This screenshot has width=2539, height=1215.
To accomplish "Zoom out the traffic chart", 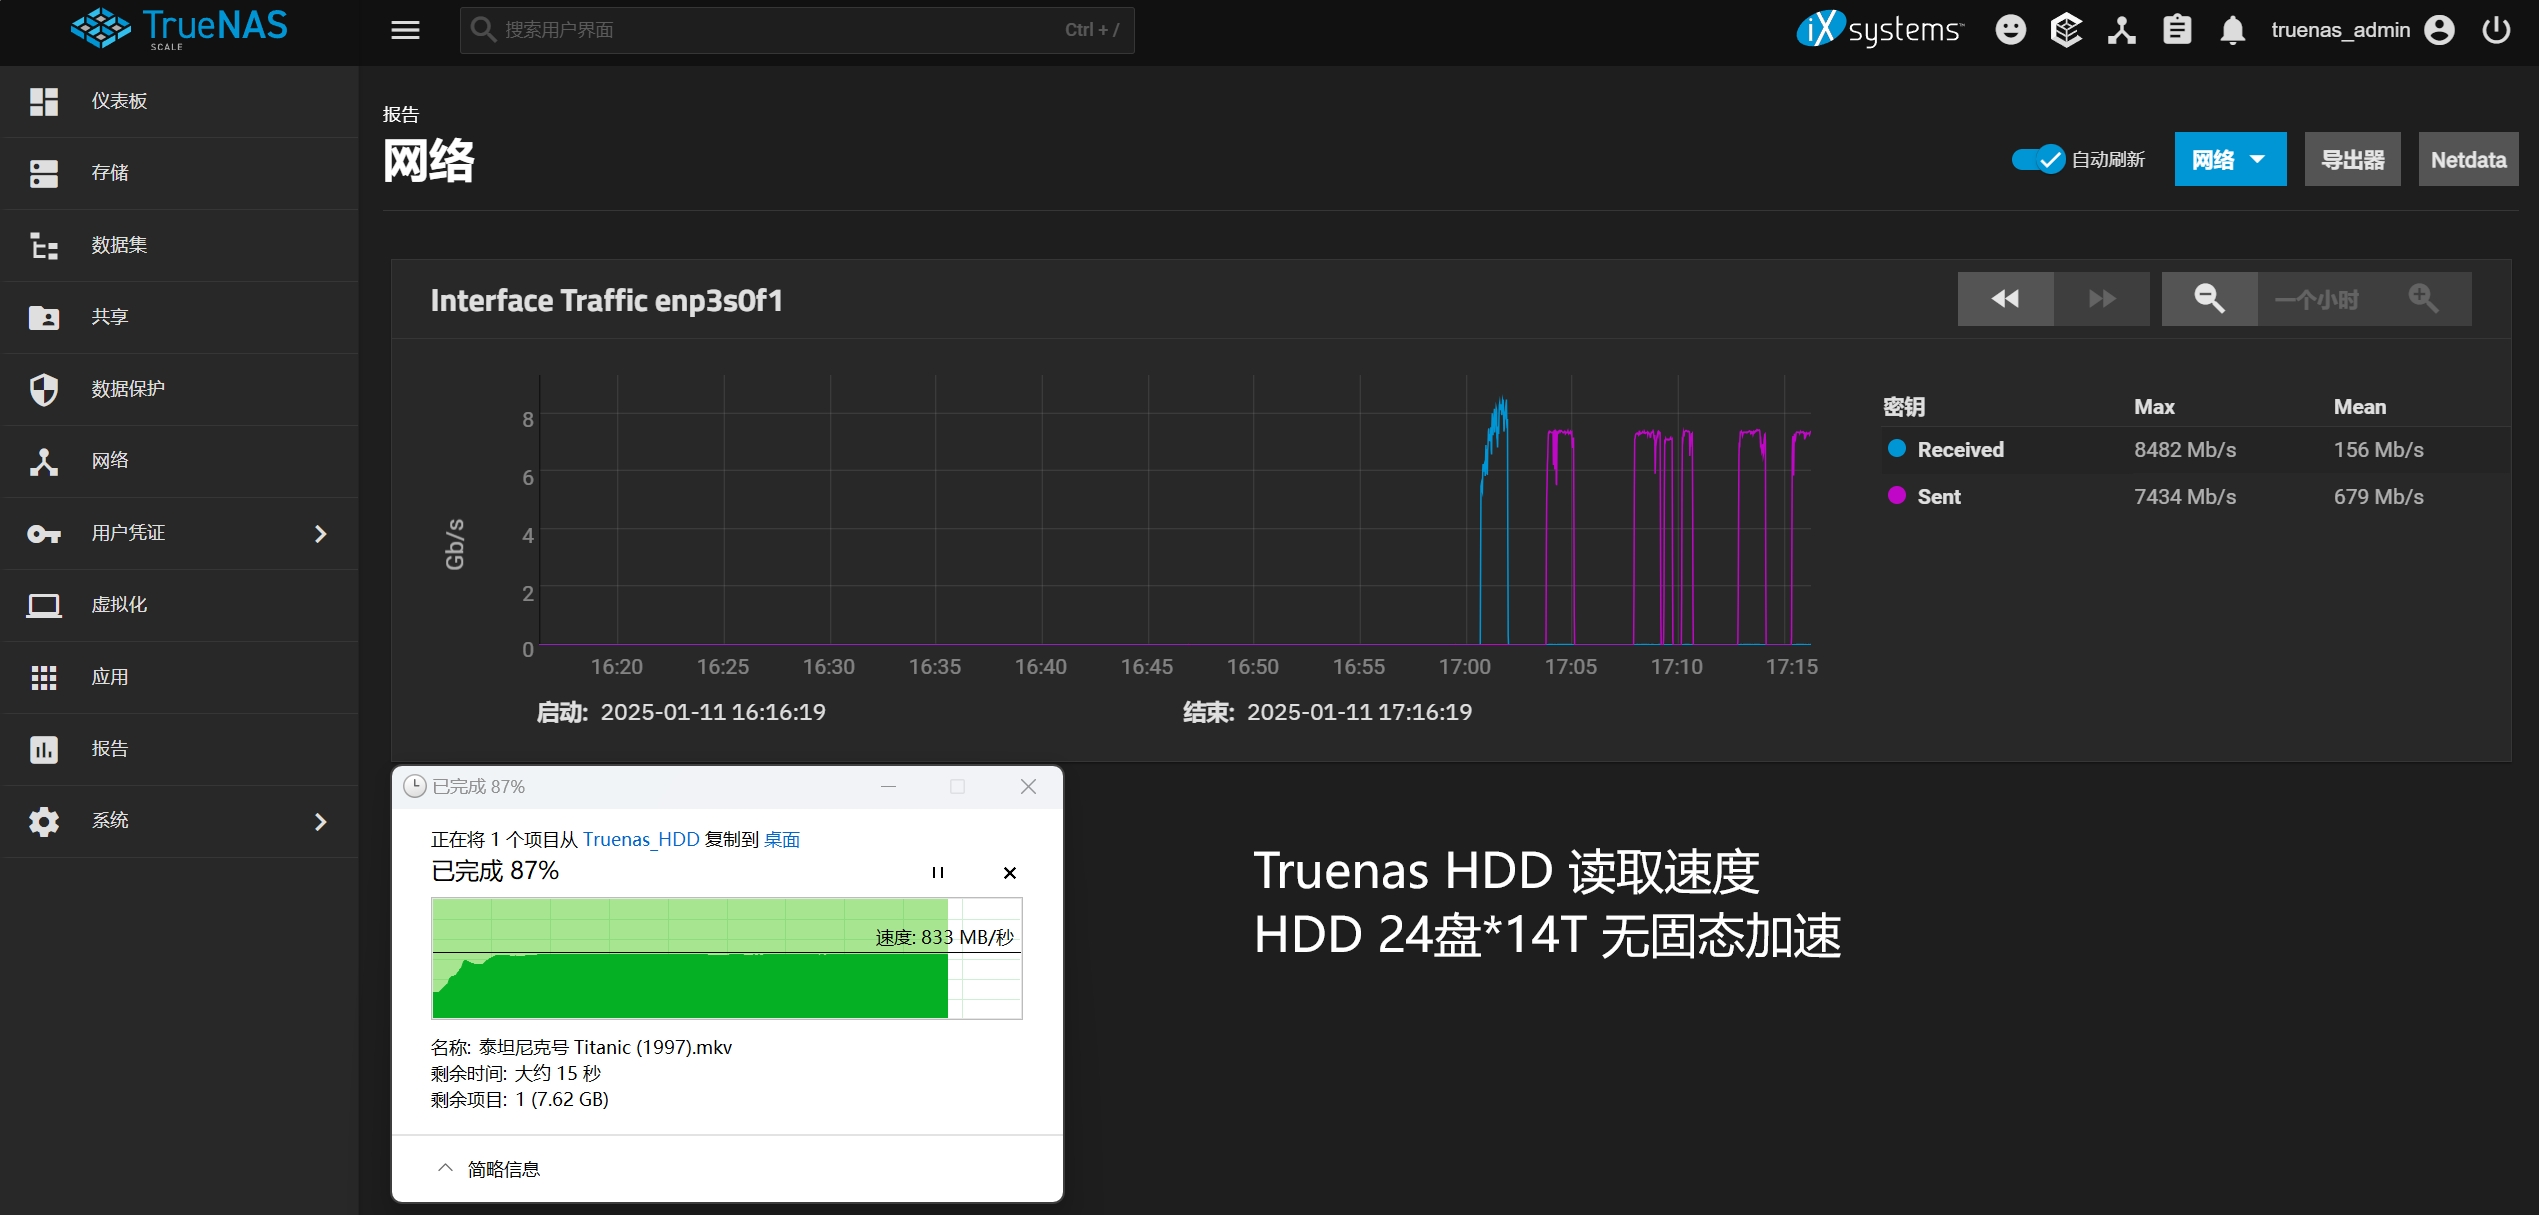I will 2209,298.
